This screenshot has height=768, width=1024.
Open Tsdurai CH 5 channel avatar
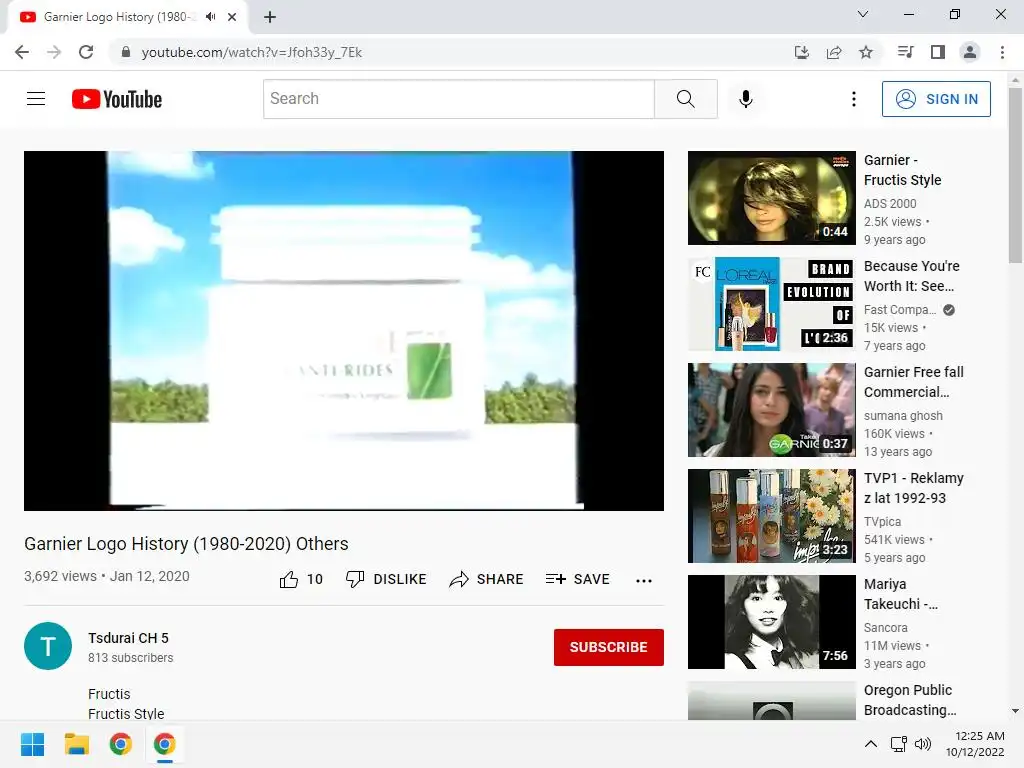coord(48,646)
